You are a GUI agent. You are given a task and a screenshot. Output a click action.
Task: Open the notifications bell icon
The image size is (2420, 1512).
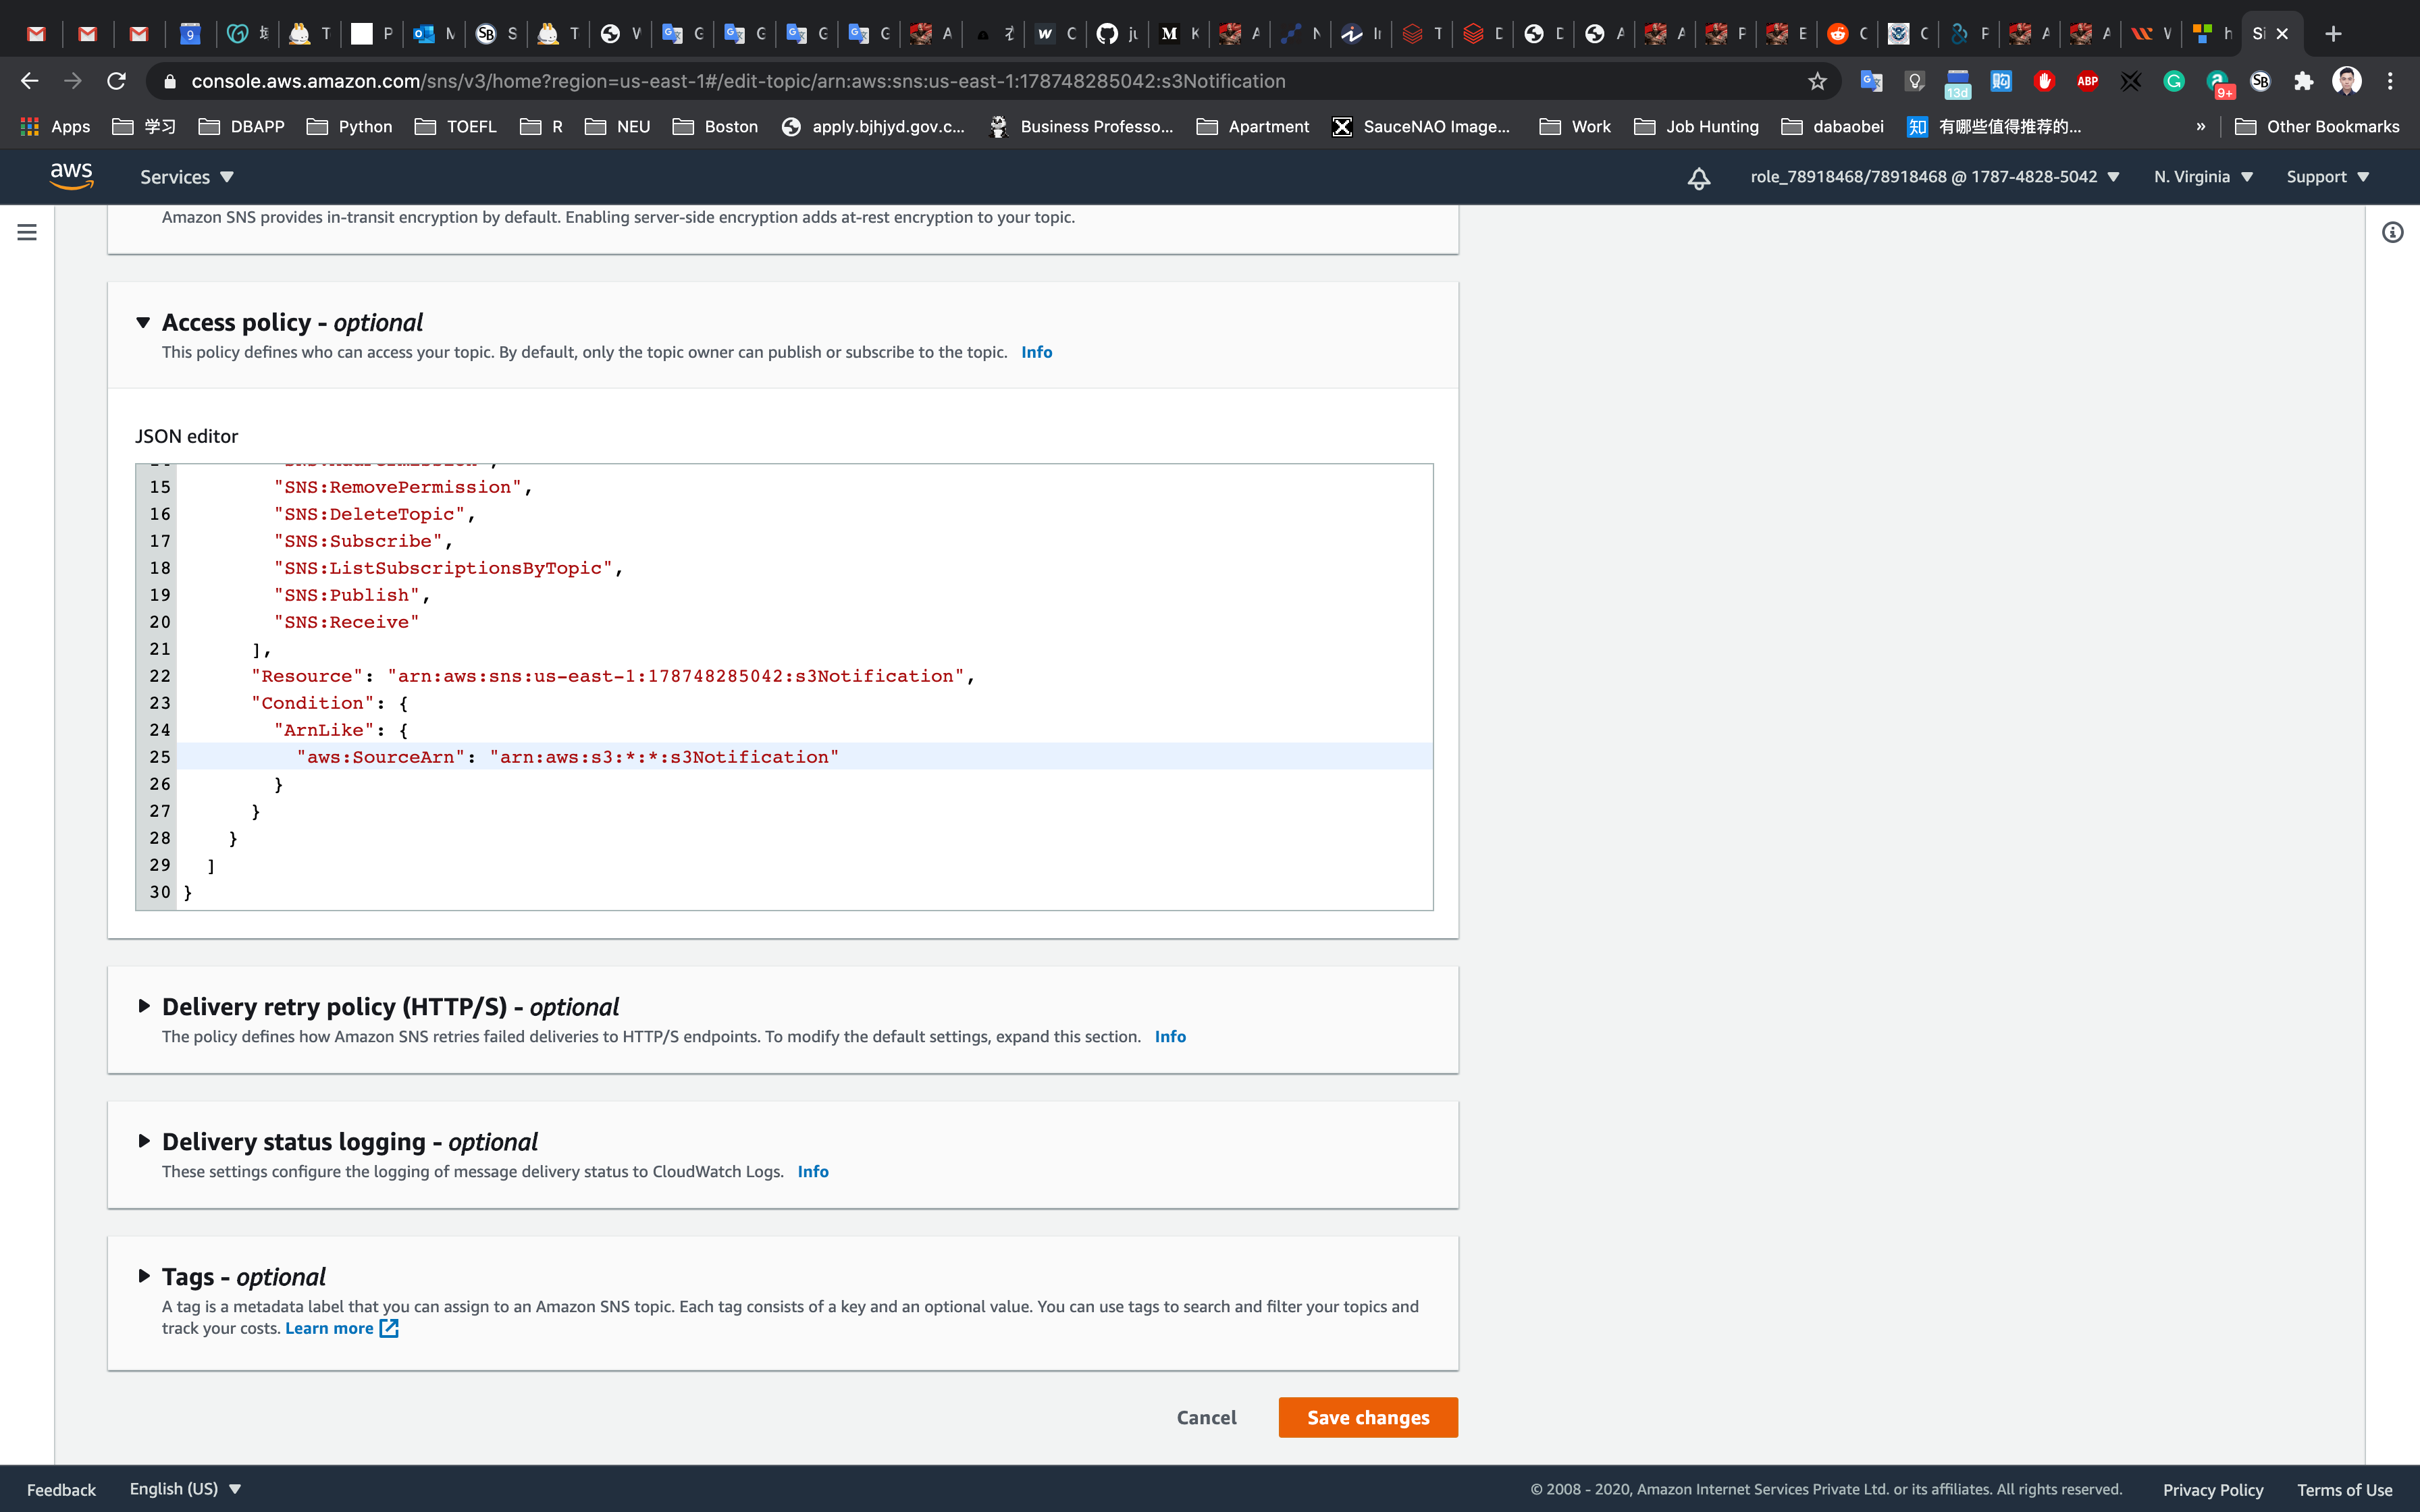coord(1698,178)
